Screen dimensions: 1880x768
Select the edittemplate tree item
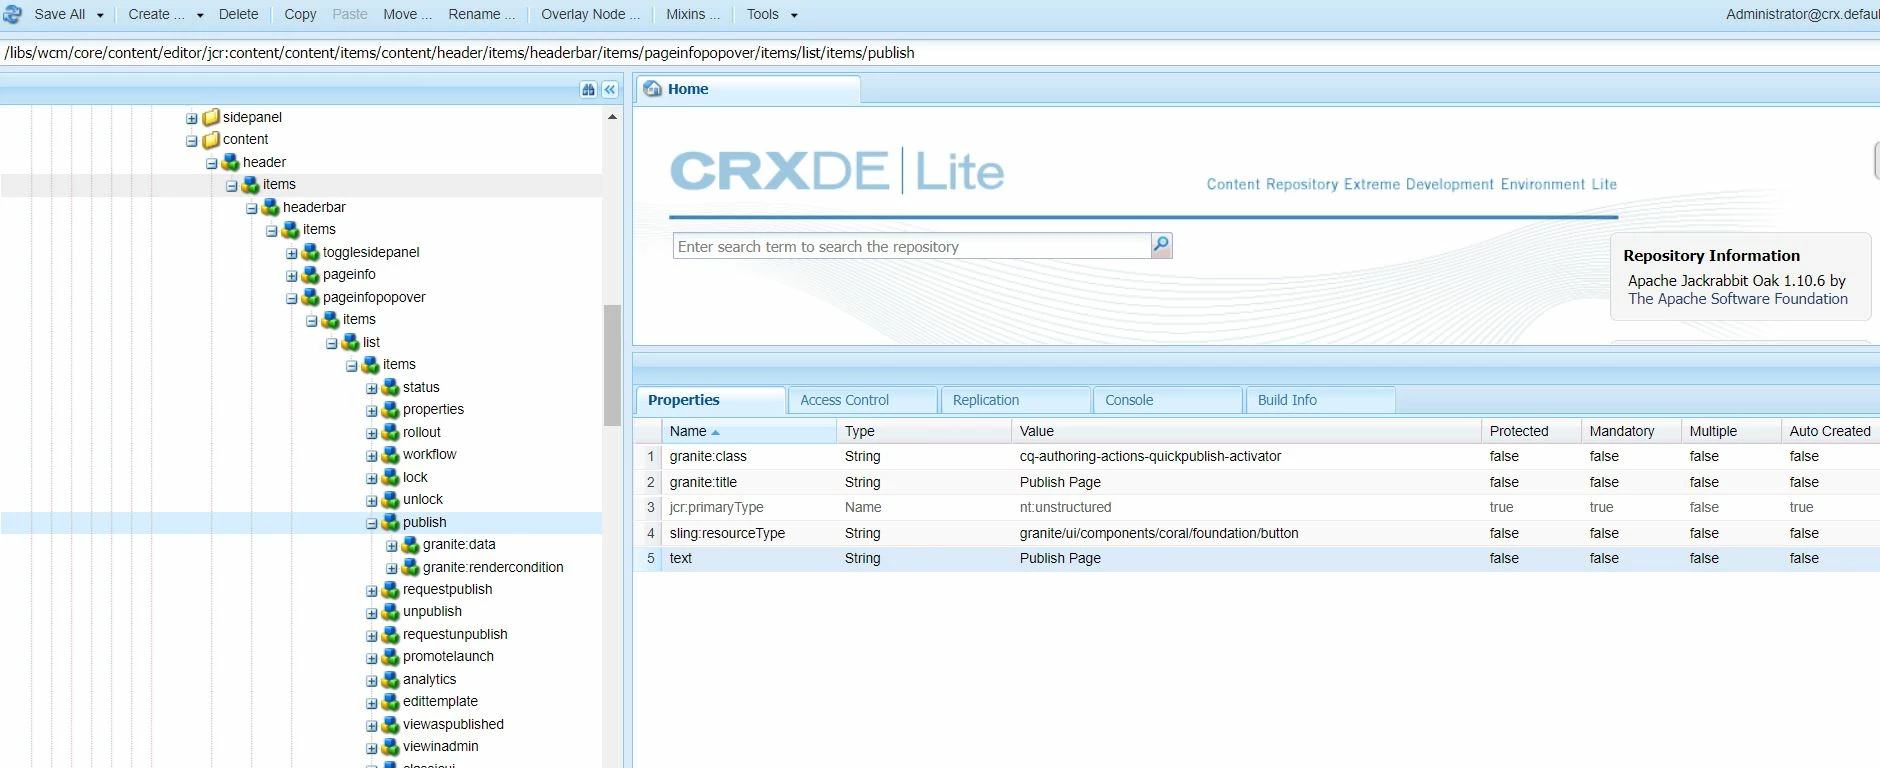[x=440, y=701]
